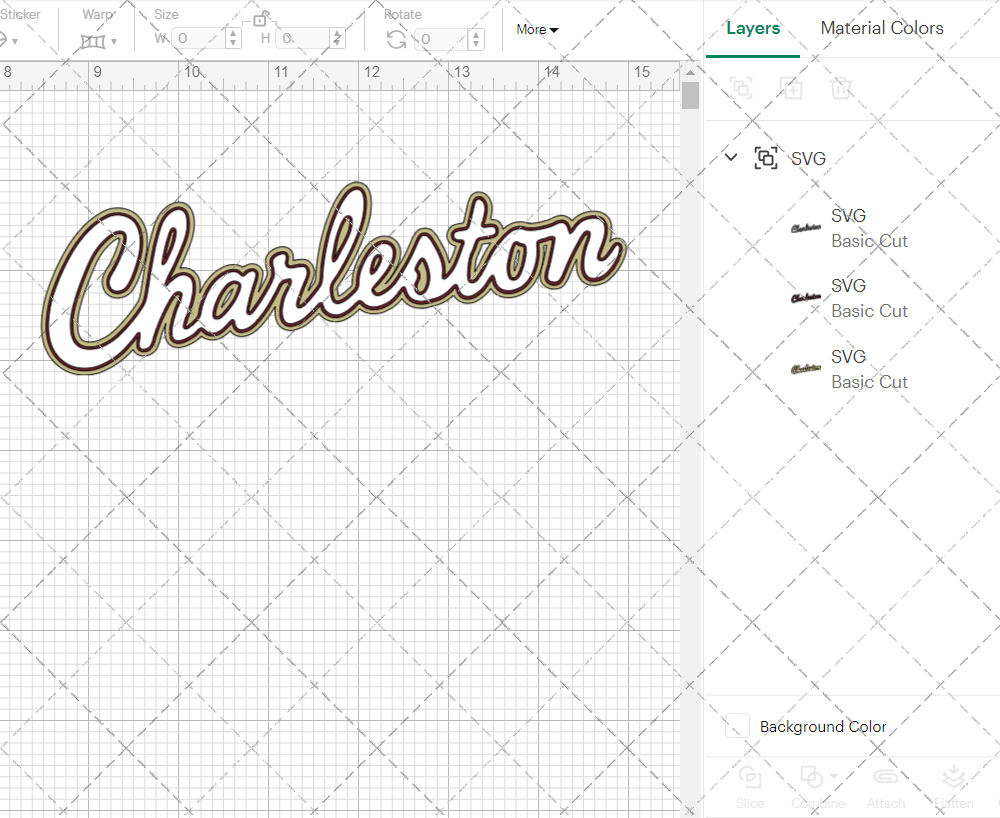This screenshot has height=818, width=1000.
Task: Select the SVG group layer row
Action: pos(853,157)
